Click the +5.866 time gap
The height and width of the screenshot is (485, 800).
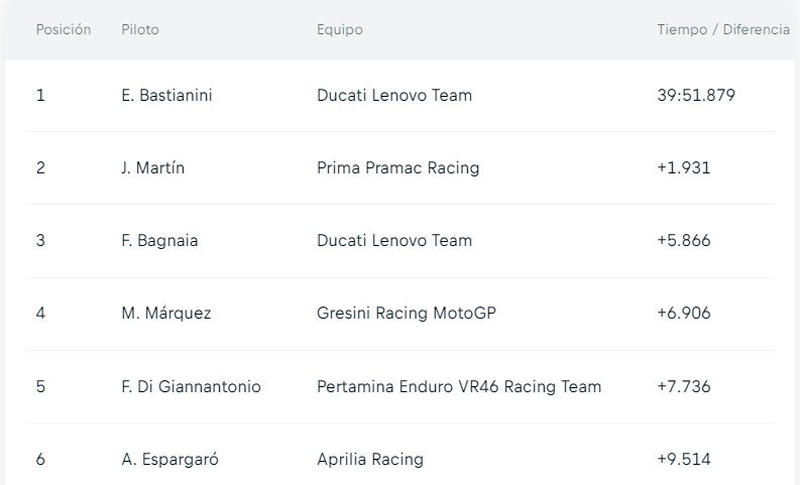tap(684, 241)
